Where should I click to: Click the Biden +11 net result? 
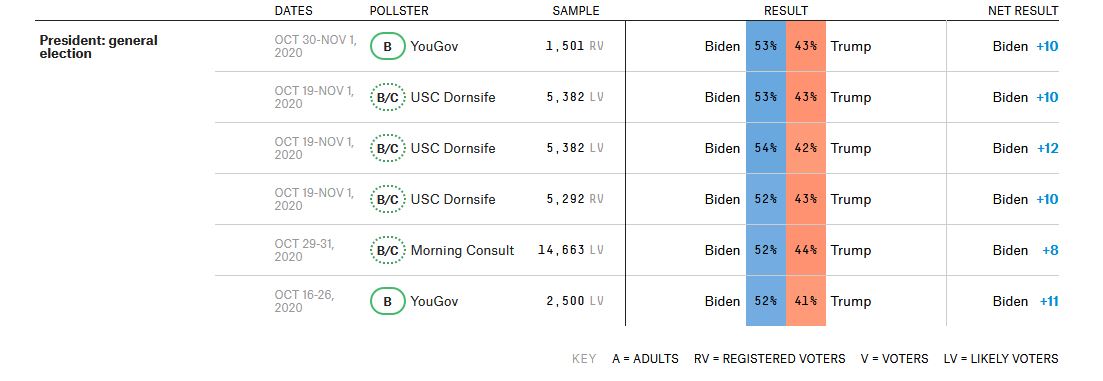click(x=1026, y=302)
